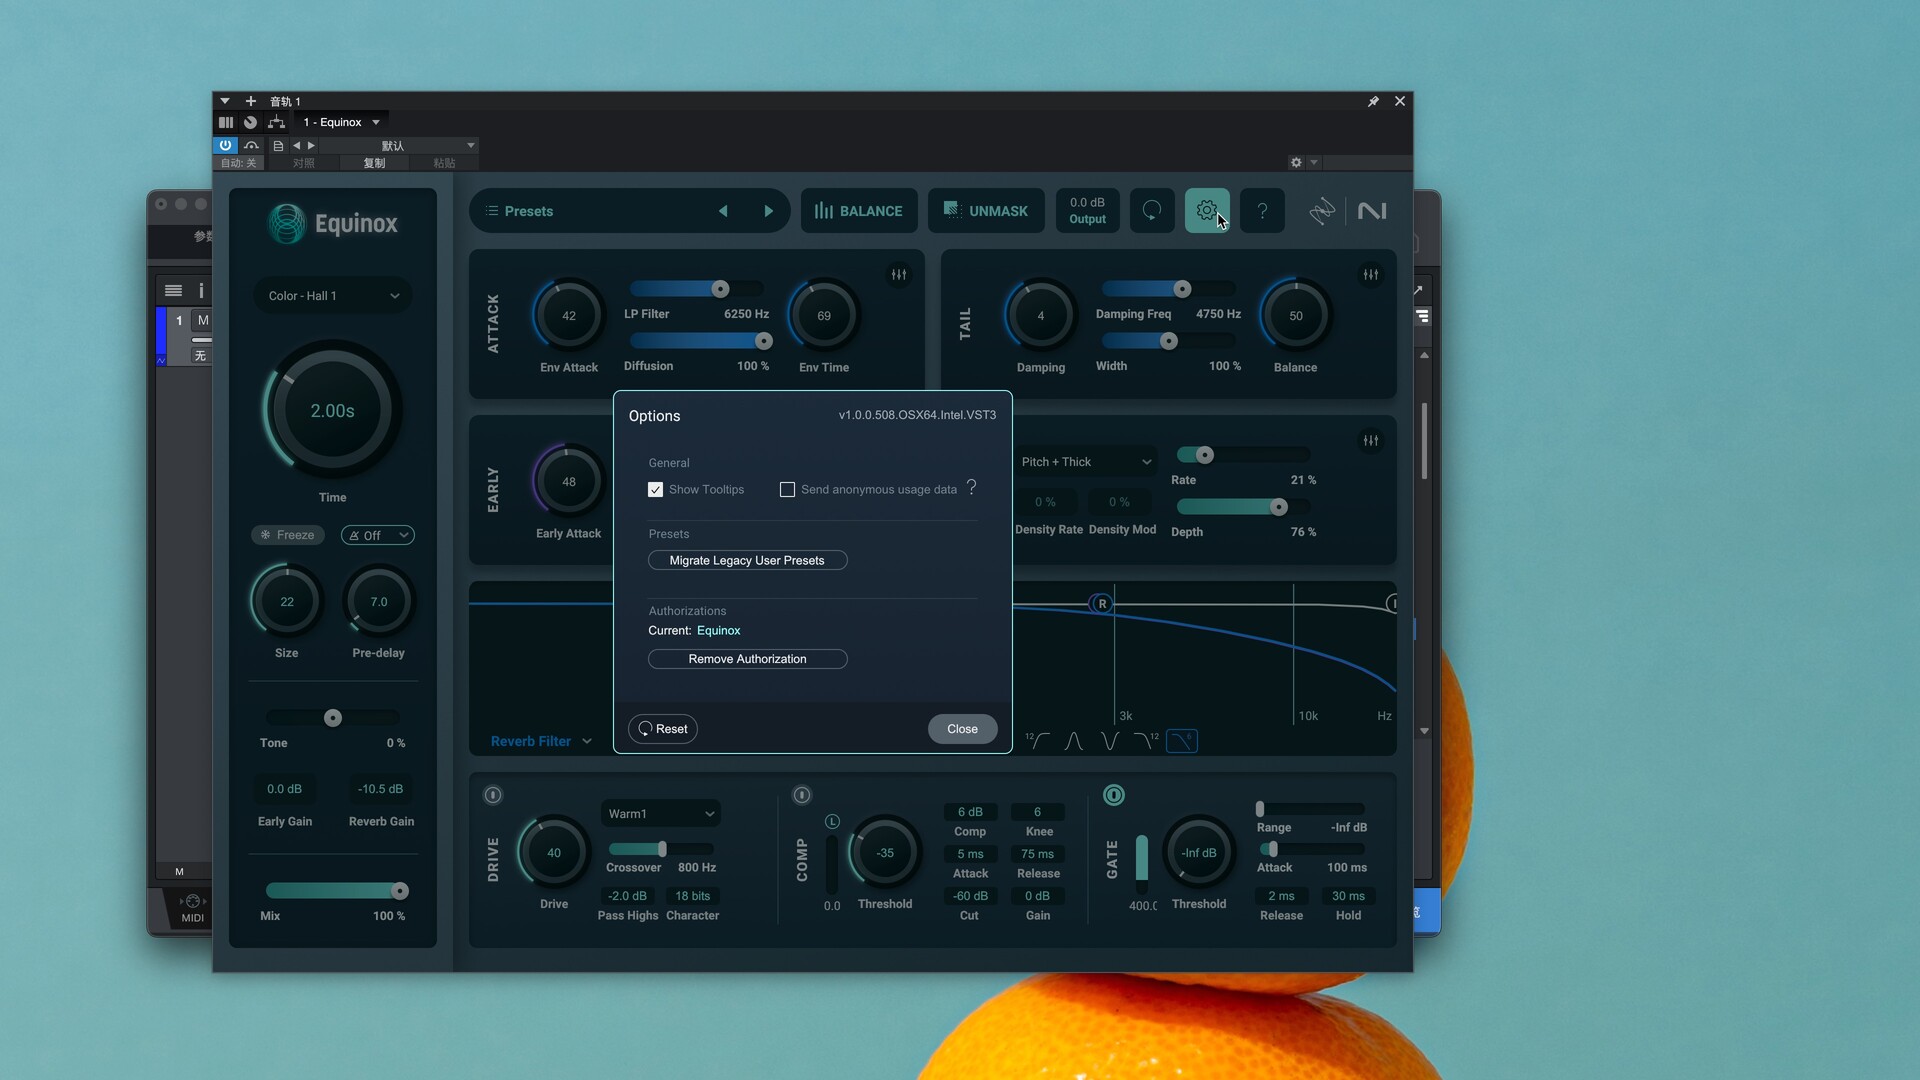Image resolution: width=1920 pixels, height=1080 pixels.
Task: Open host preset 默认 dropdown
Action: point(398,145)
